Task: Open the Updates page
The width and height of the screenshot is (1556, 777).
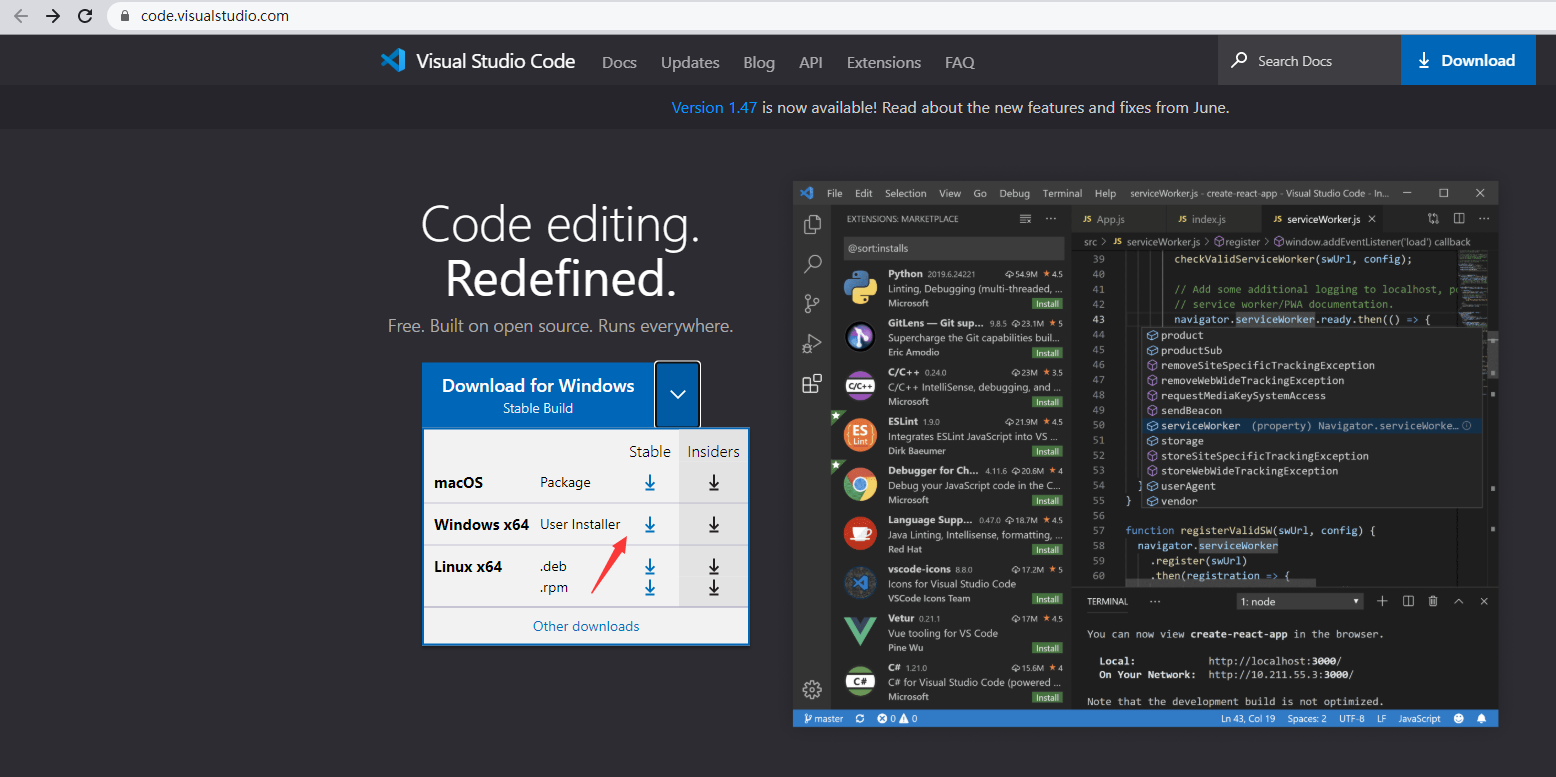Action: (x=690, y=62)
